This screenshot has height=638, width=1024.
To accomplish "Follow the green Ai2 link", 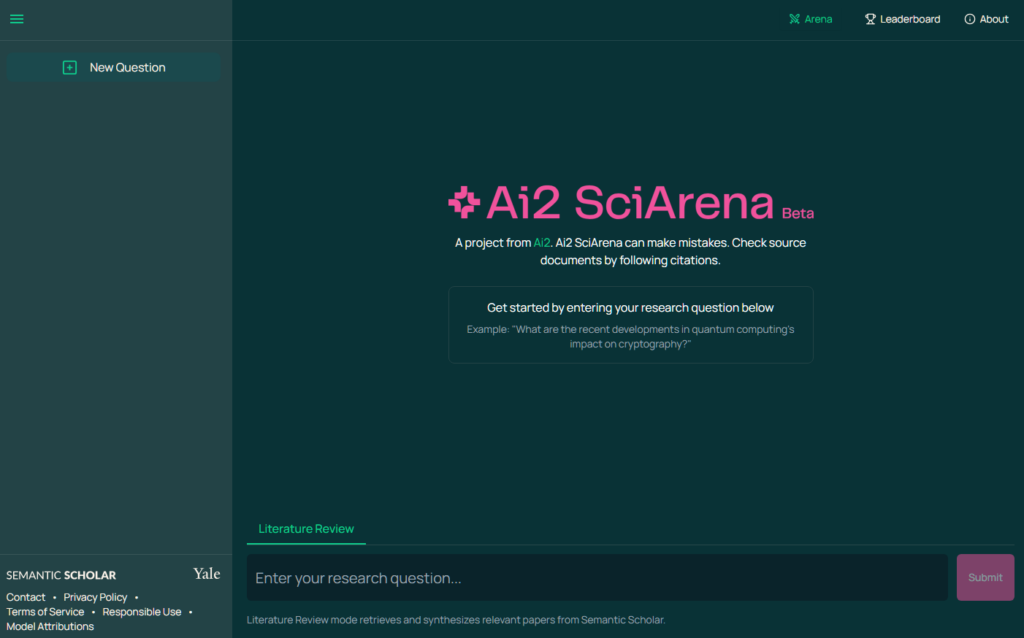I will pyautogui.click(x=541, y=243).
